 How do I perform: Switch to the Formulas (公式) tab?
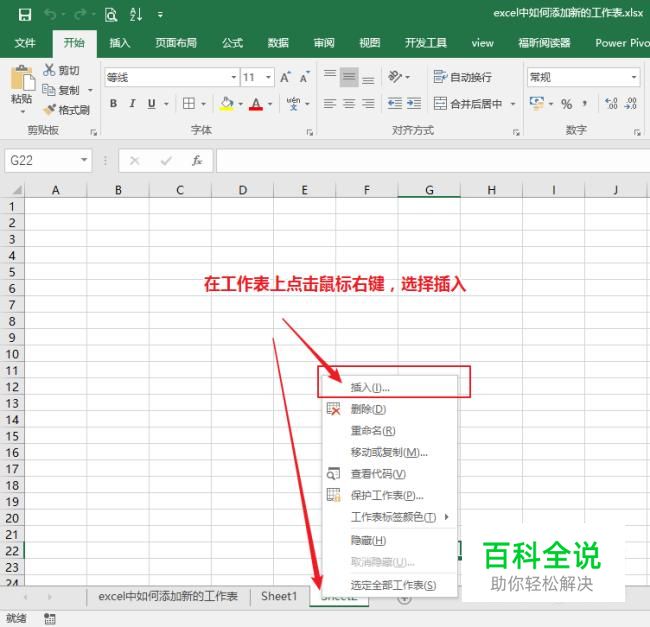click(x=232, y=43)
